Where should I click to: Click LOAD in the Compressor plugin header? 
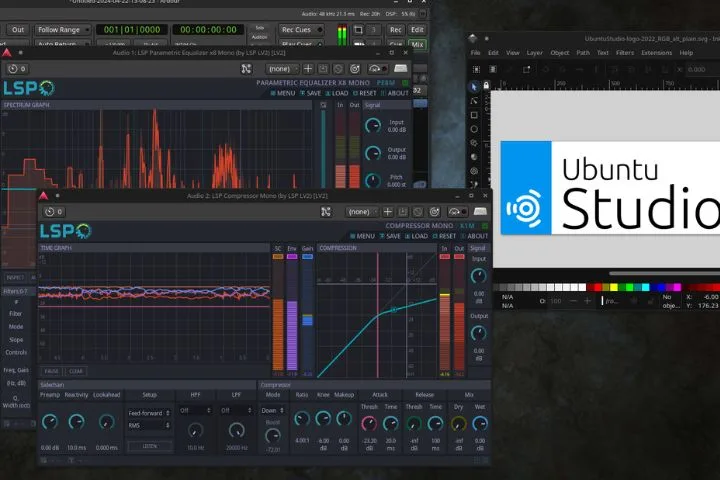(416, 236)
